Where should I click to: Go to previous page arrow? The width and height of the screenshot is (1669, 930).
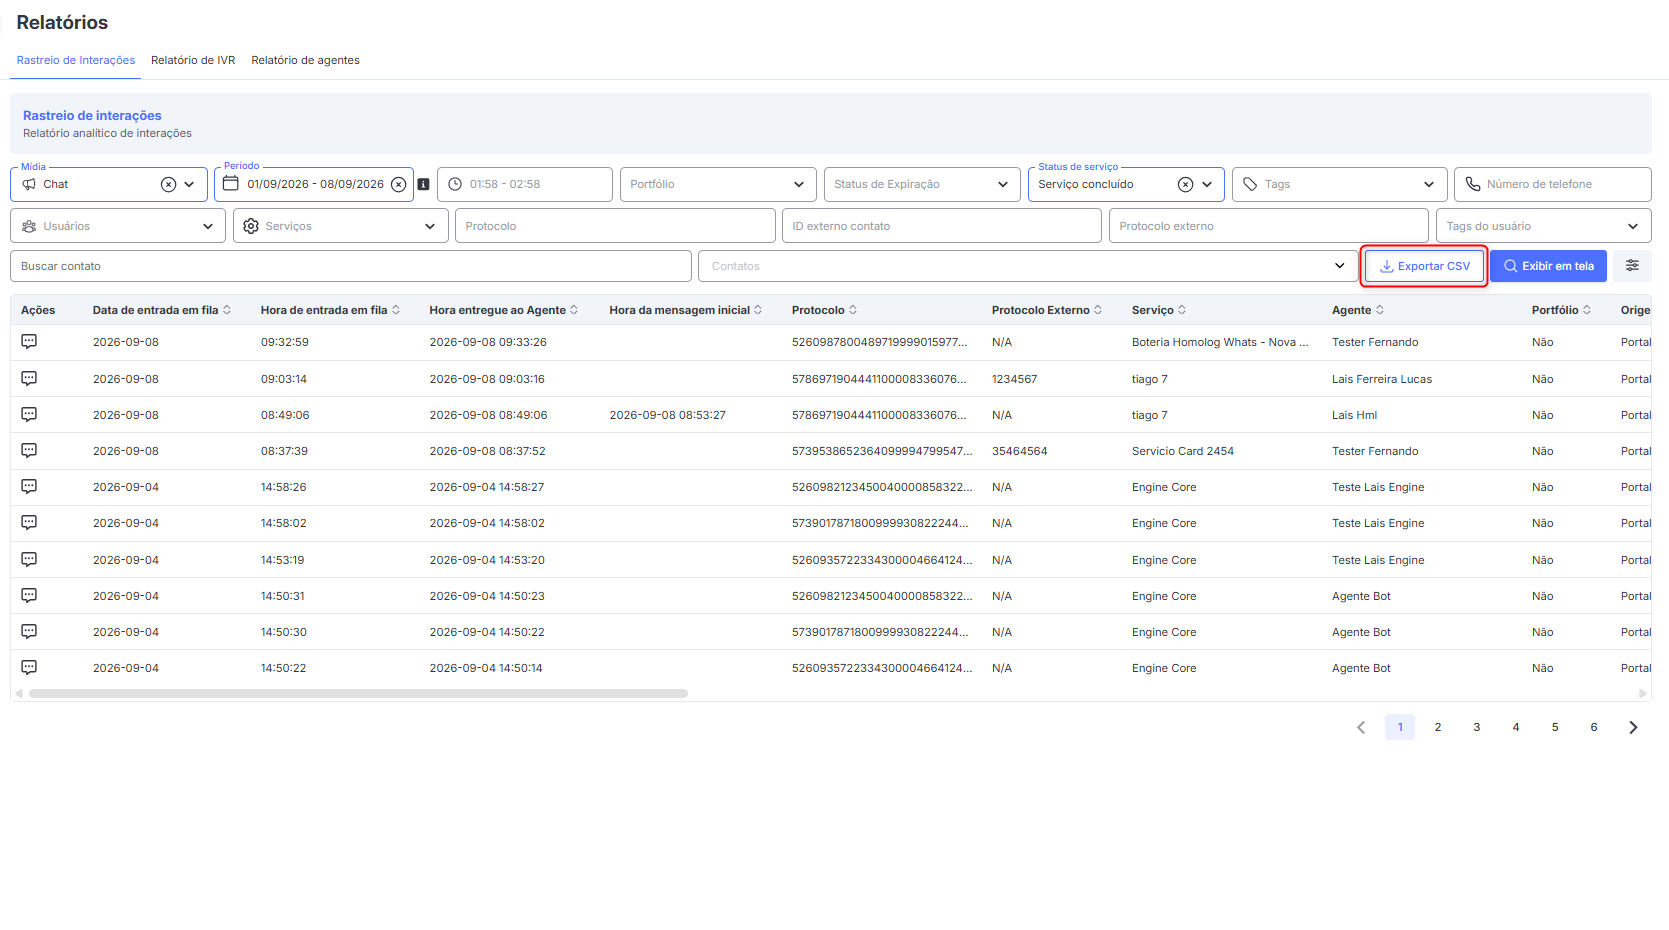click(1361, 727)
